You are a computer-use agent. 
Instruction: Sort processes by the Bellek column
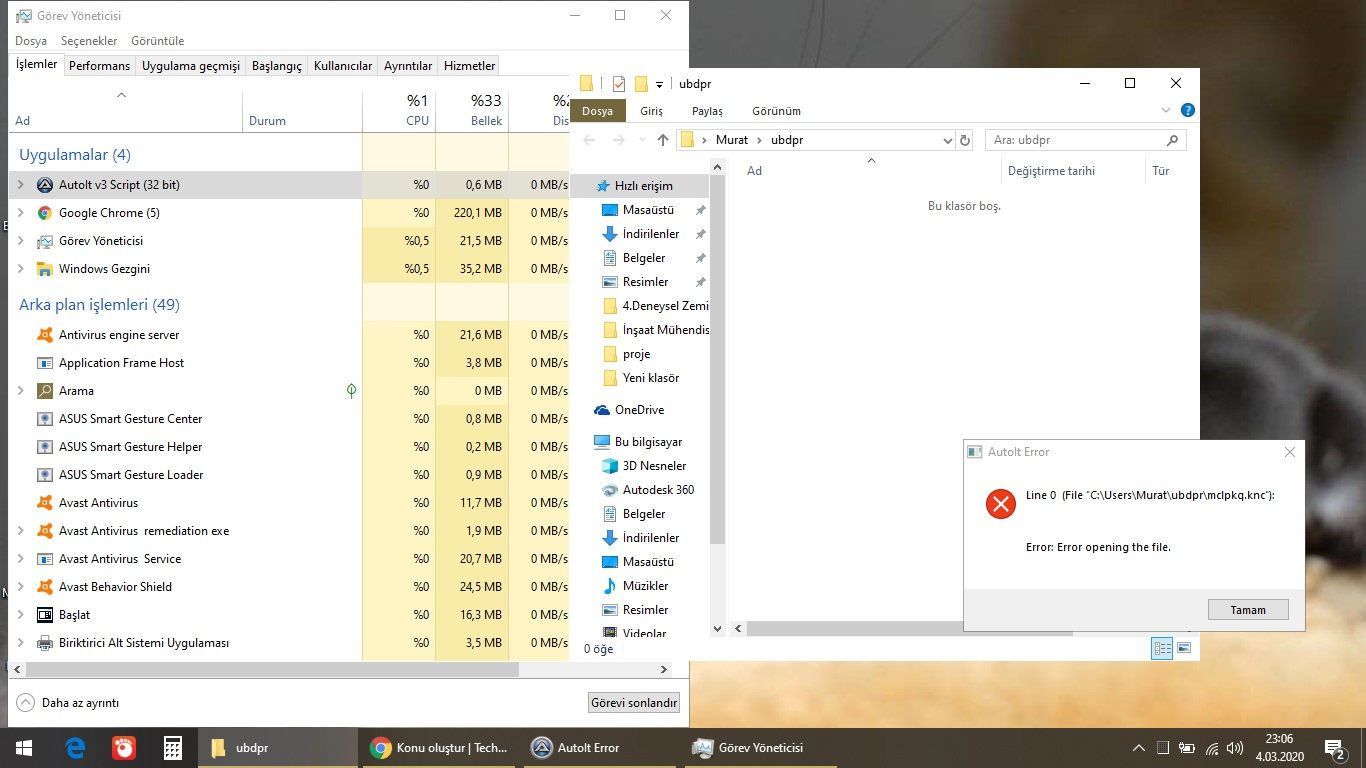472,110
